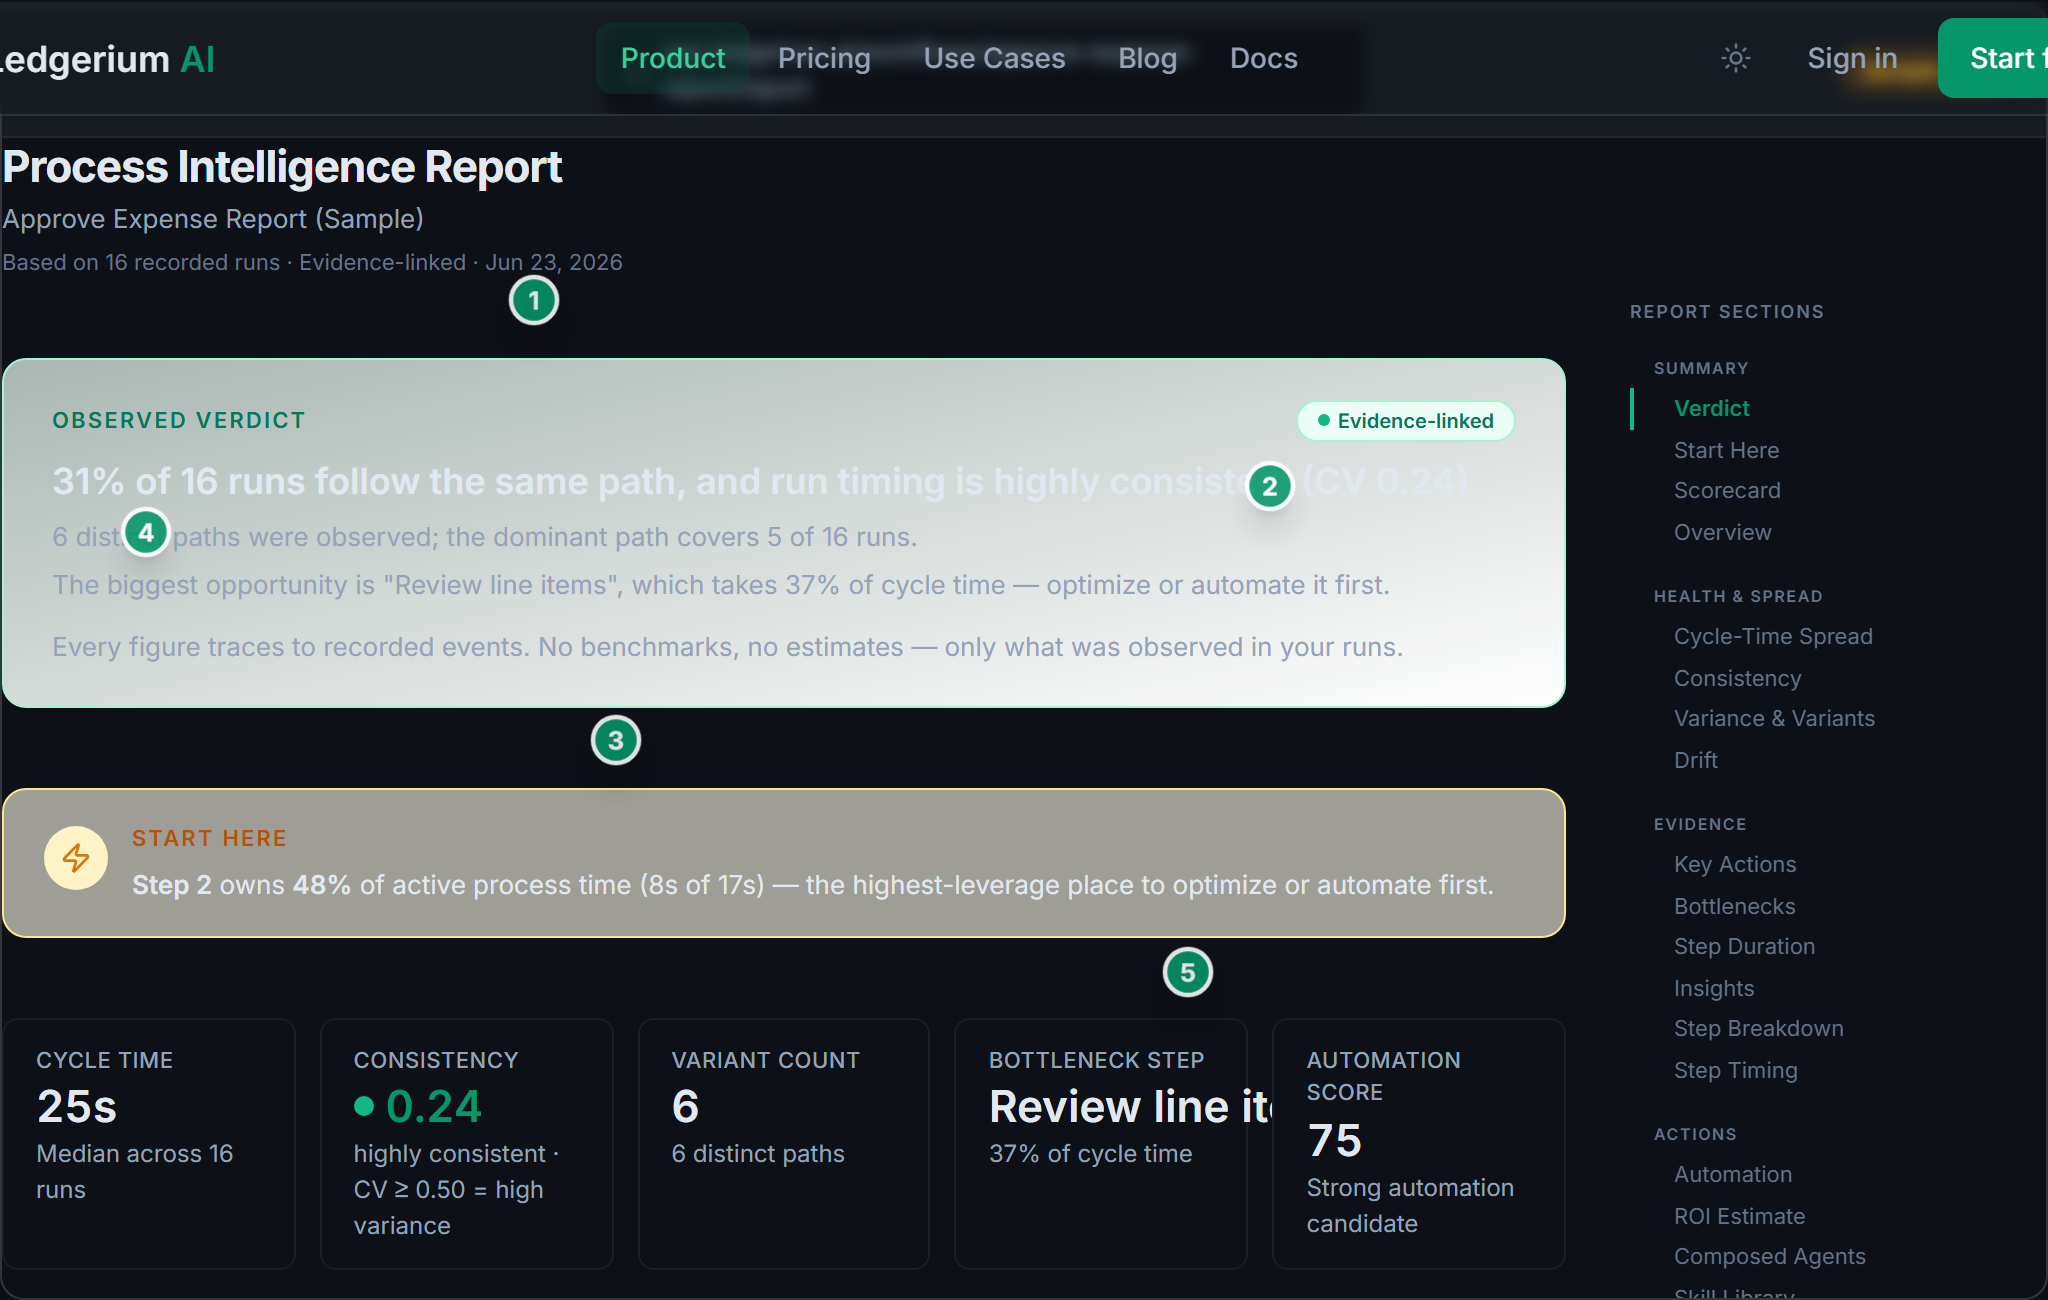Click the REPORT SECTIONS heading
Image resolution: width=2048 pixels, height=1300 pixels.
(x=1727, y=312)
